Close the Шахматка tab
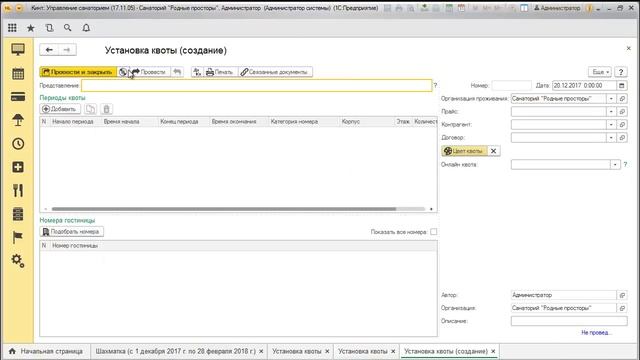 (261, 351)
